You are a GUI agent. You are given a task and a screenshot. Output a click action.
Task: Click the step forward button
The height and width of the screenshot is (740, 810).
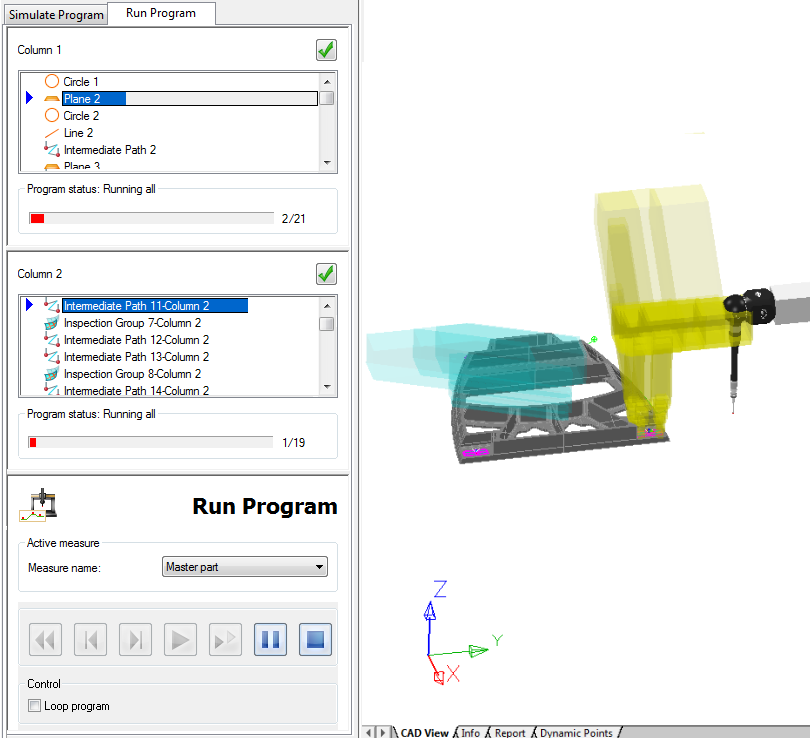135,640
